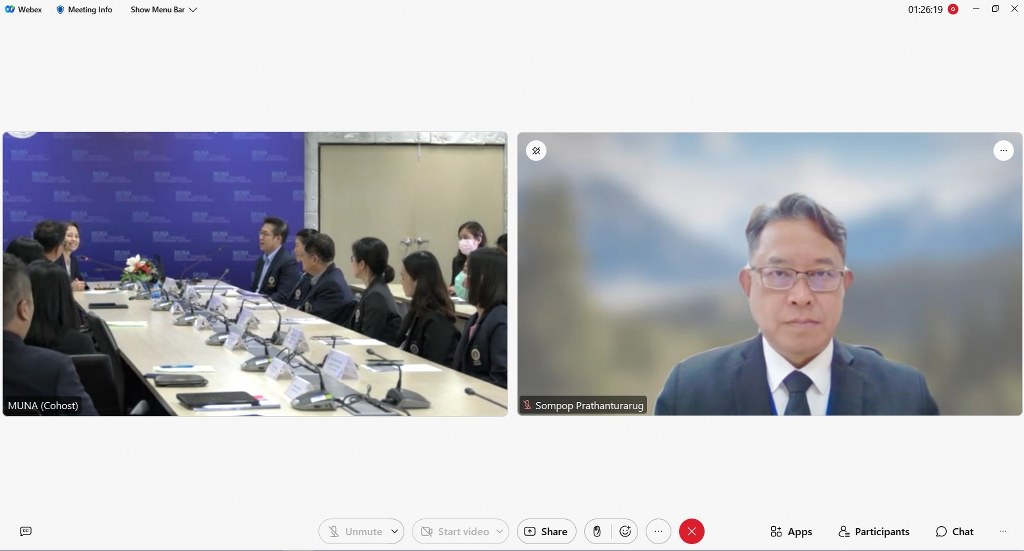Expand the audio options arrow beside Unmute
The height and width of the screenshot is (551, 1024).
395,531
